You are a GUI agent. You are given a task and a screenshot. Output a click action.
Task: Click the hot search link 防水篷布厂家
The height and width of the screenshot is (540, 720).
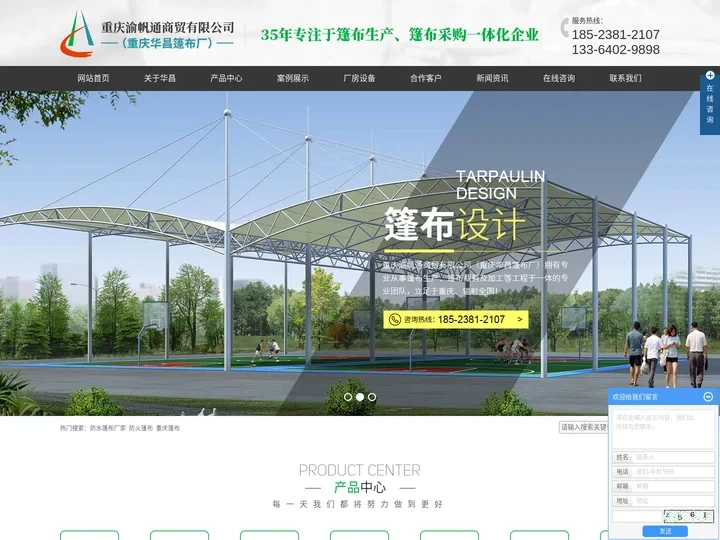click(108, 428)
